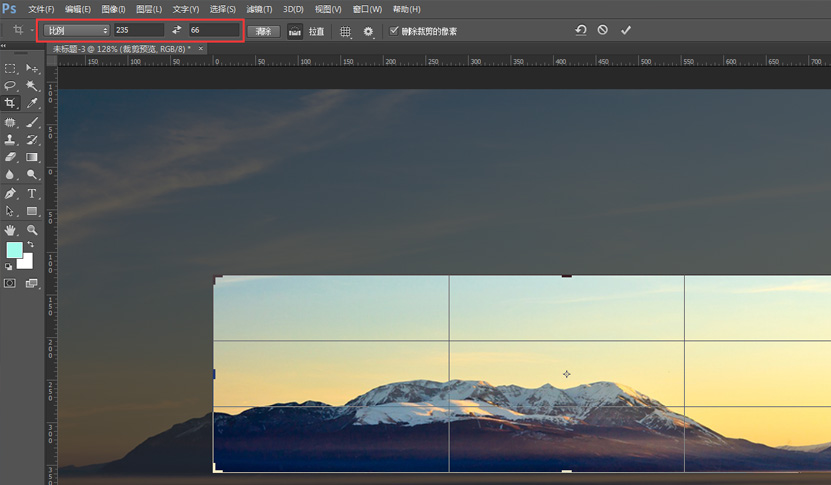Commit the crop with the checkmark button
The width and height of the screenshot is (831, 485).
coord(626,30)
